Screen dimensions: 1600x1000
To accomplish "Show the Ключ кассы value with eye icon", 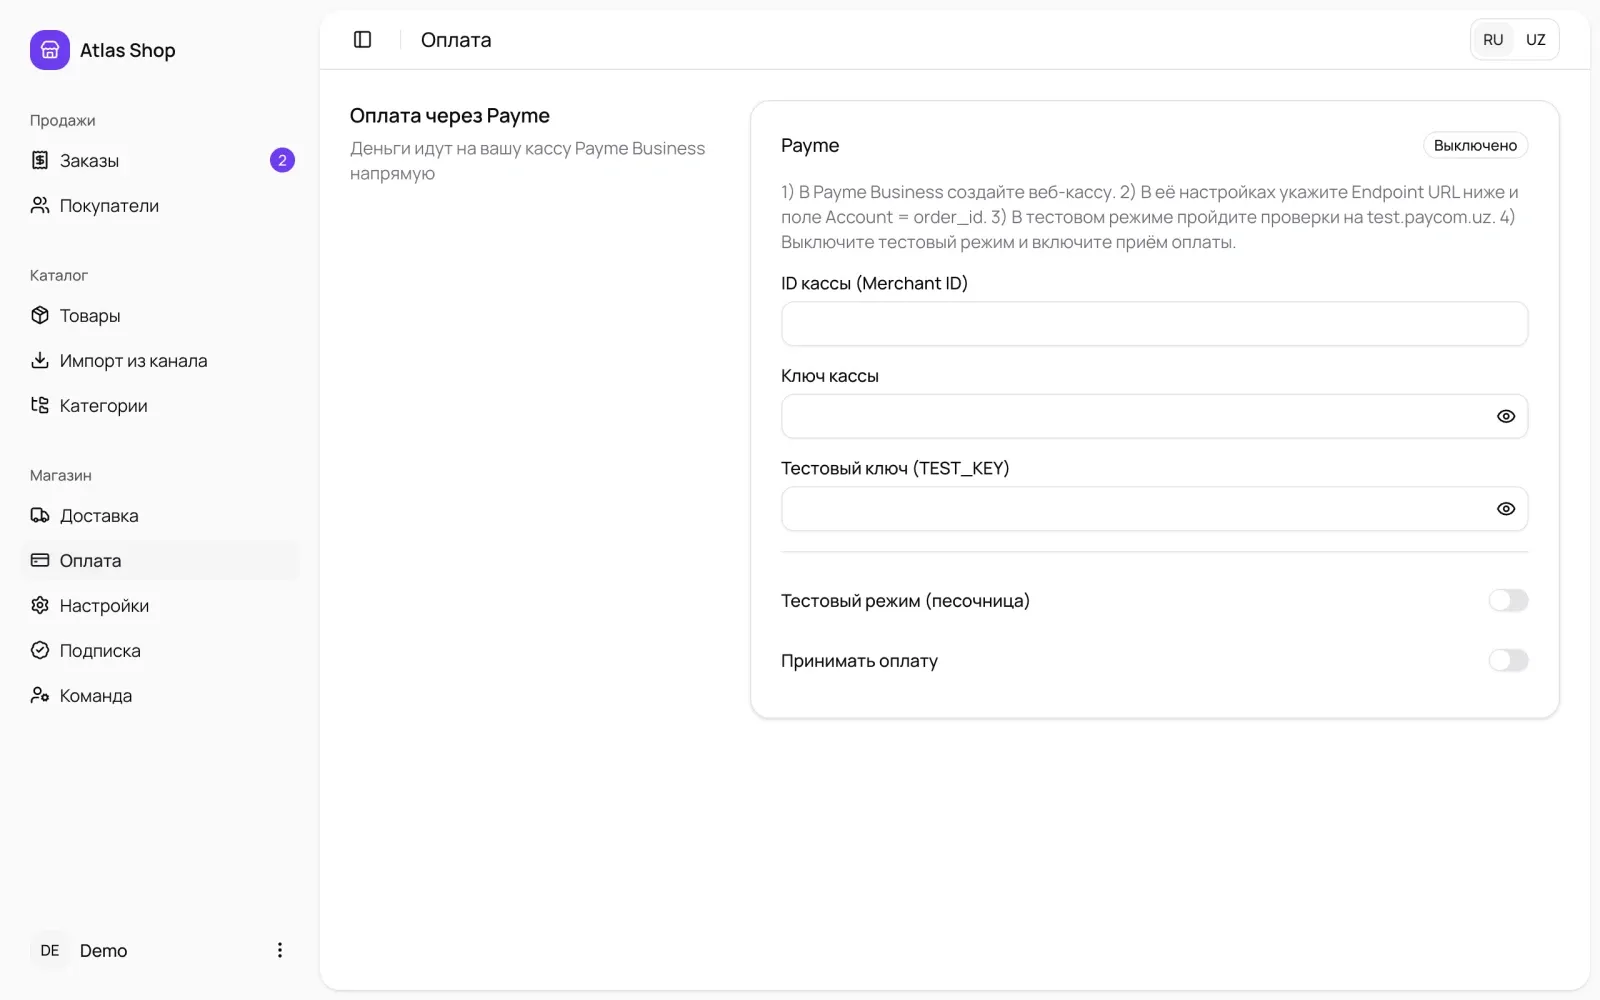I will (x=1506, y=416).
